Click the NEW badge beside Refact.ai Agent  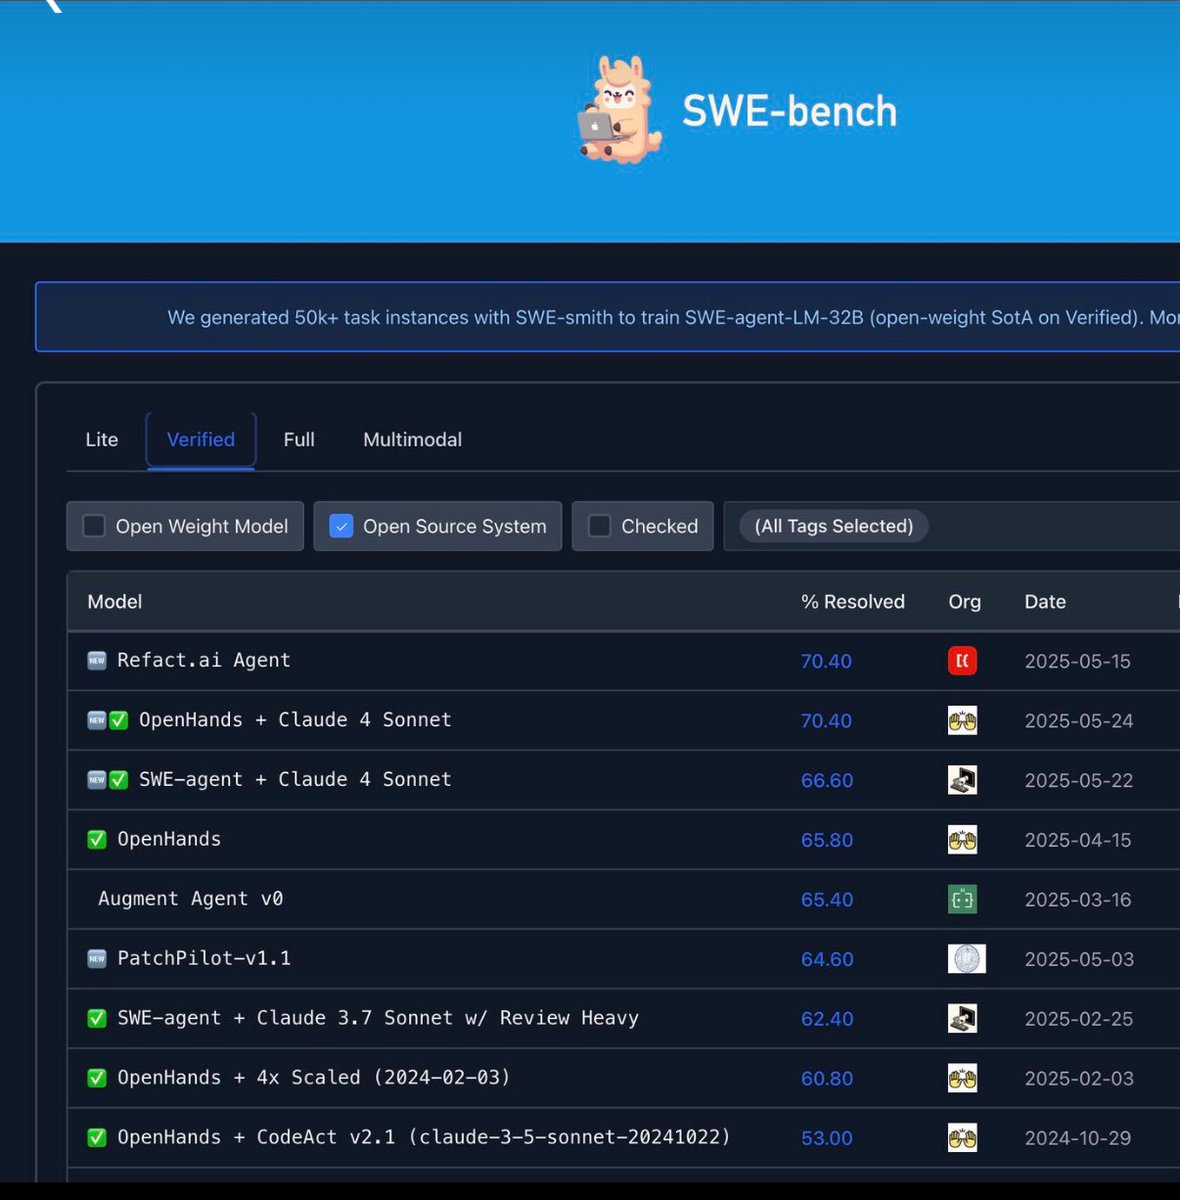[97, 660]
